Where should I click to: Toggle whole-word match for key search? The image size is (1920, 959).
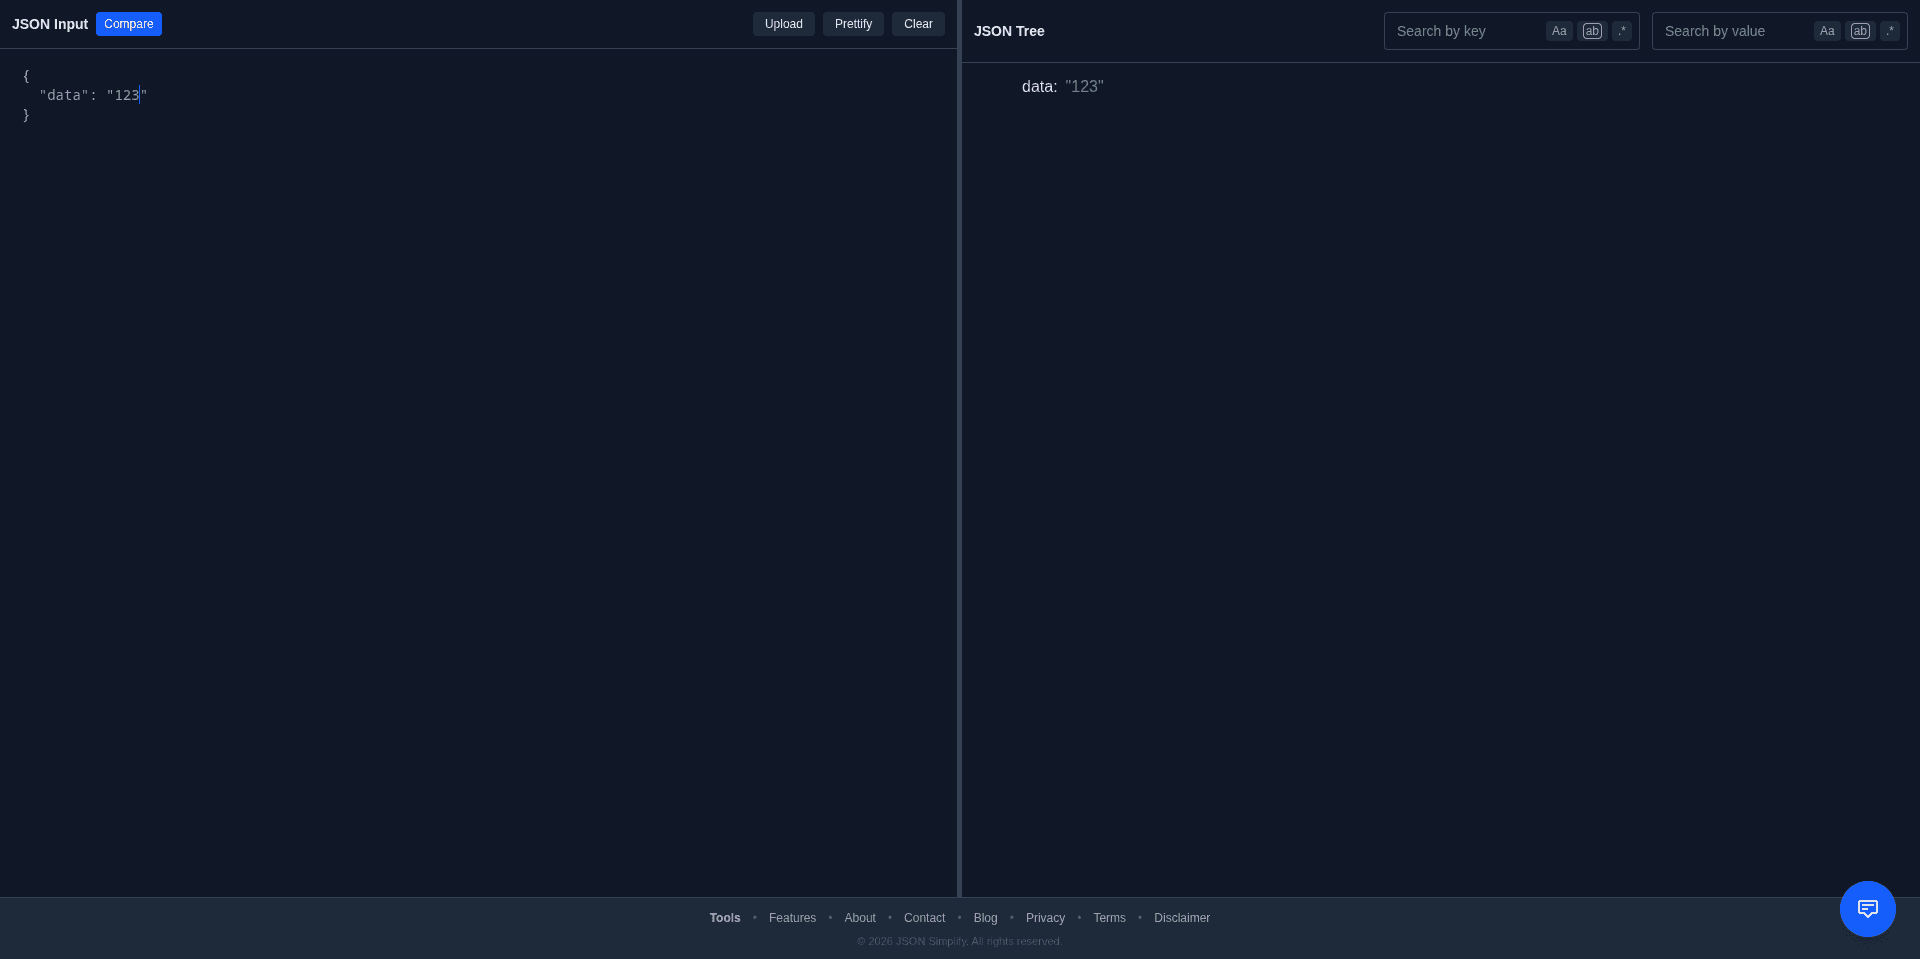(x=1592, y=31)
